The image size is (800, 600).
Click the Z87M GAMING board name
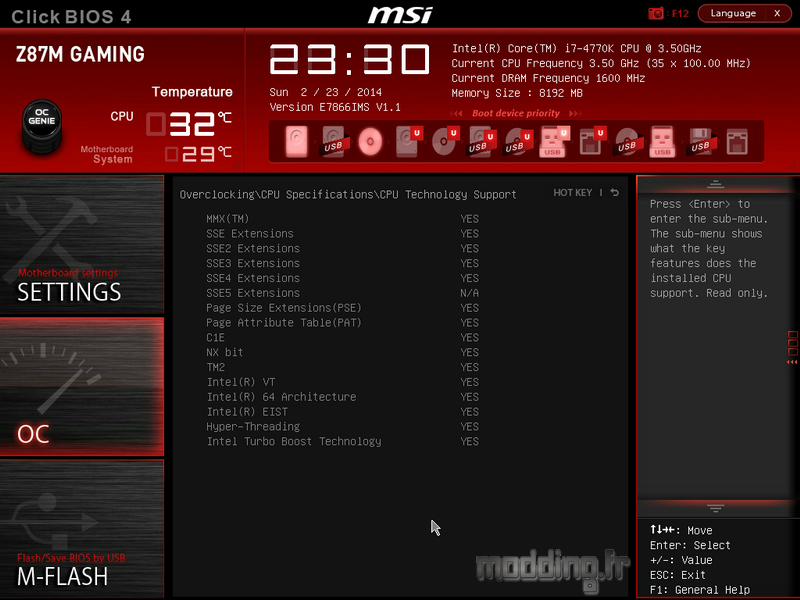80,54
